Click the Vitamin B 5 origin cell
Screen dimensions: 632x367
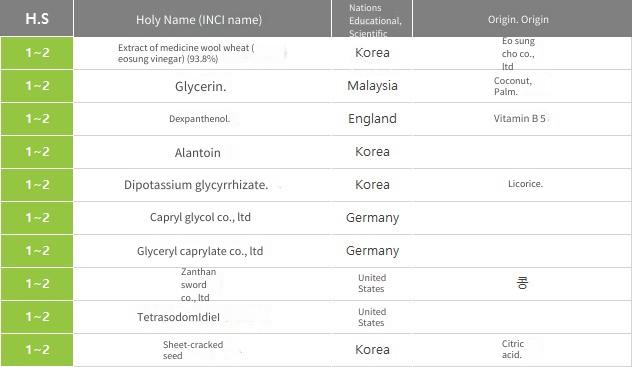(x=520, y=118)
